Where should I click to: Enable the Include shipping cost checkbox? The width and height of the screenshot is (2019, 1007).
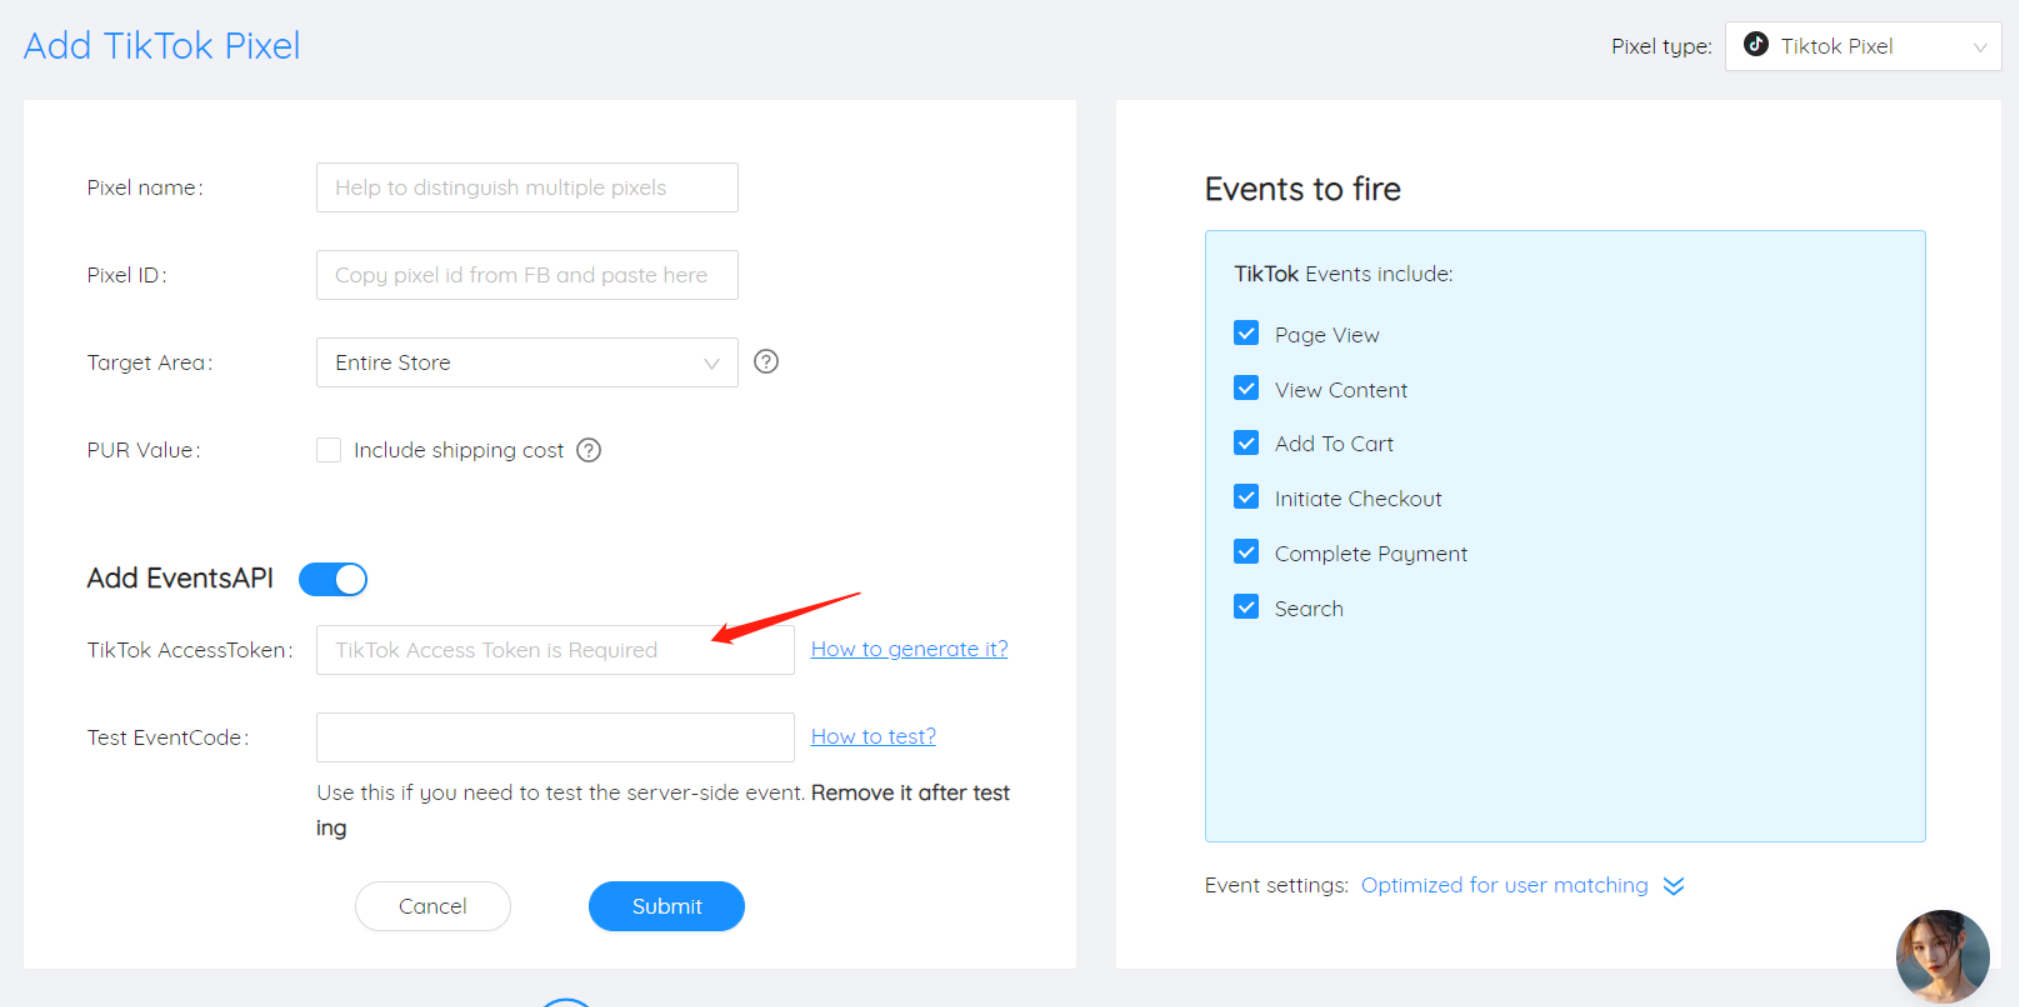329,450
